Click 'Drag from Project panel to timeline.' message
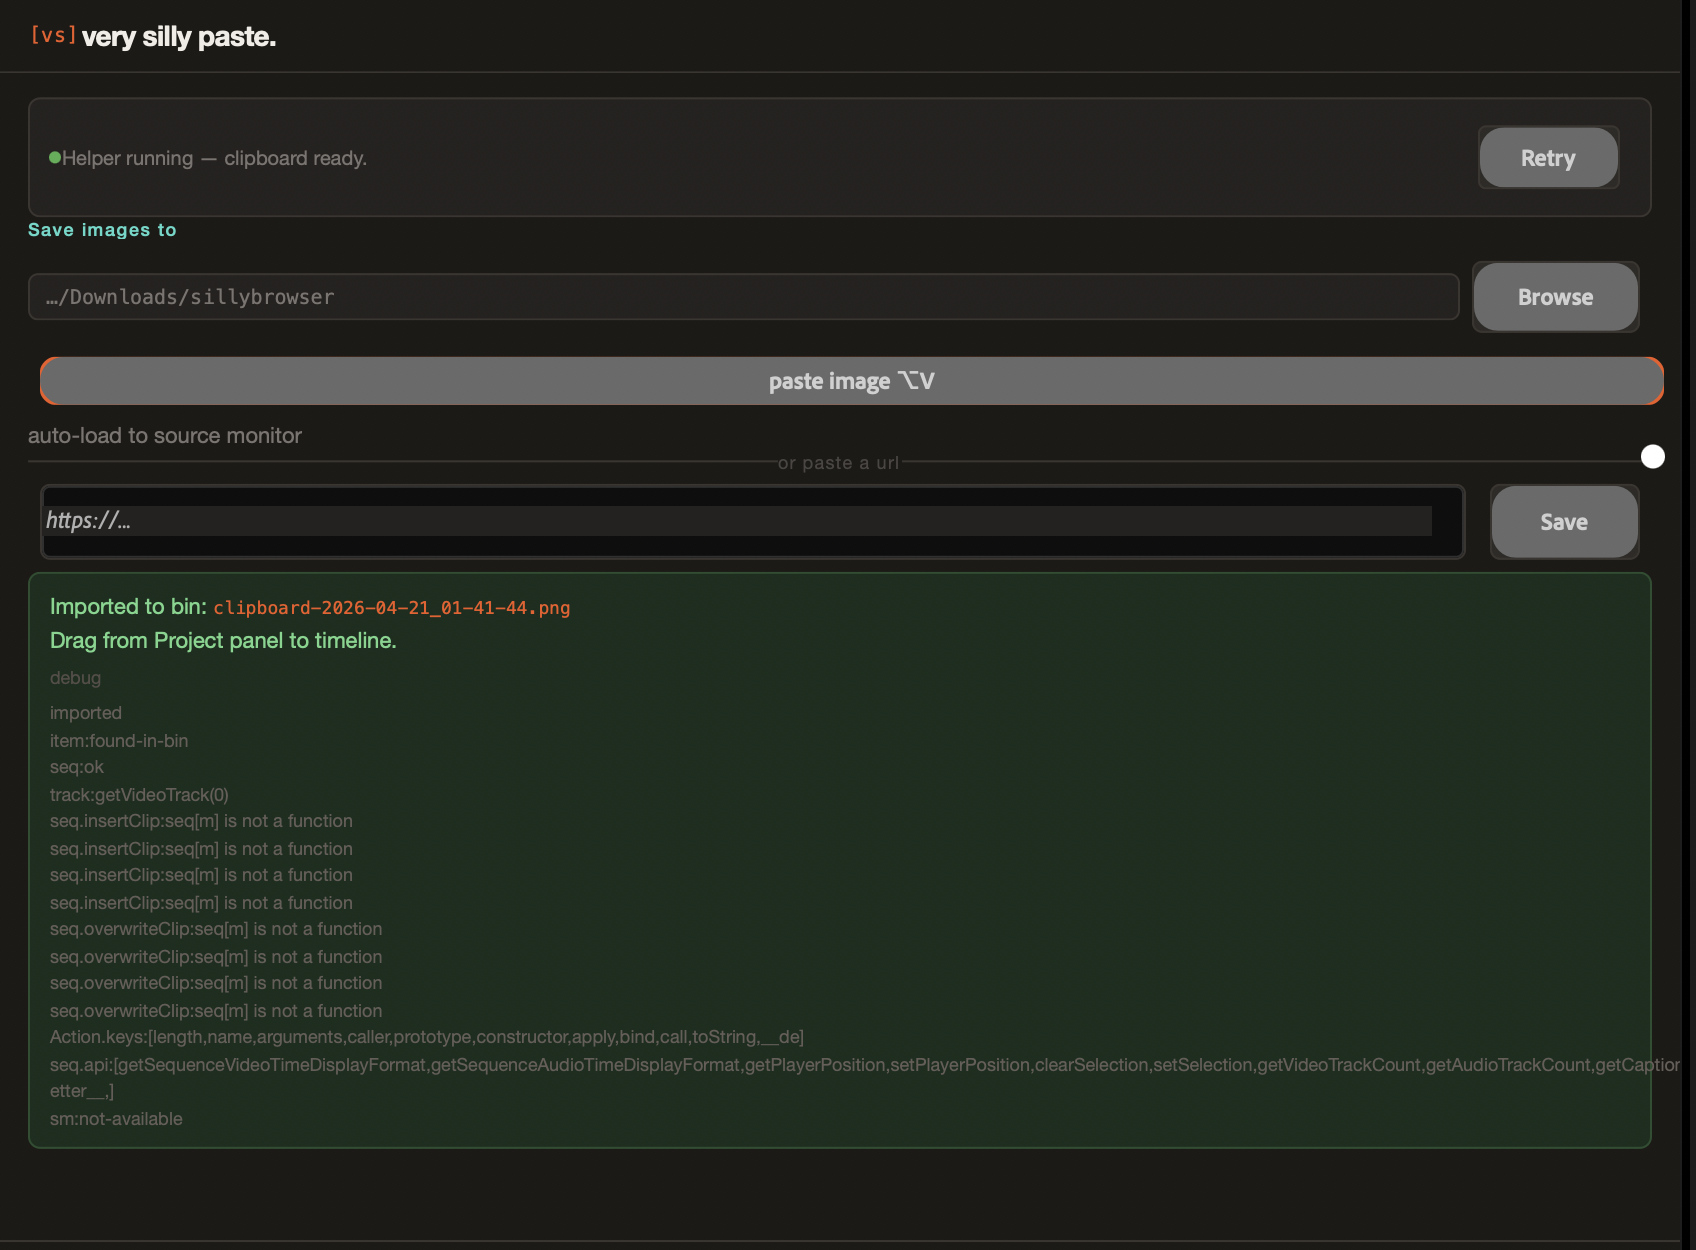 coord(223,641)
